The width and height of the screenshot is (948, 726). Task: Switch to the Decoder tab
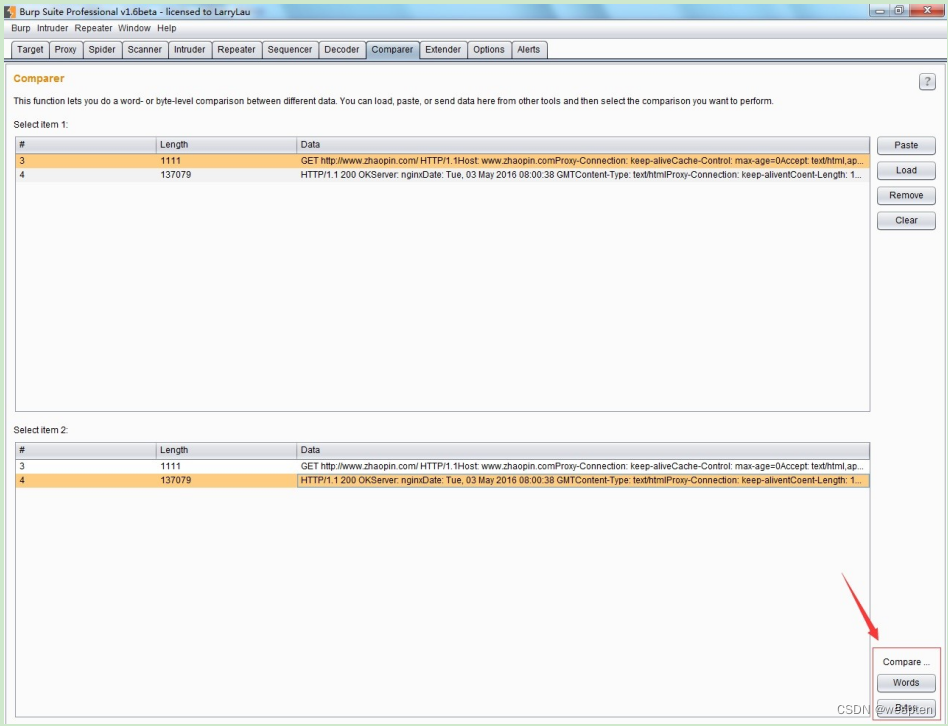pos(342,50)
